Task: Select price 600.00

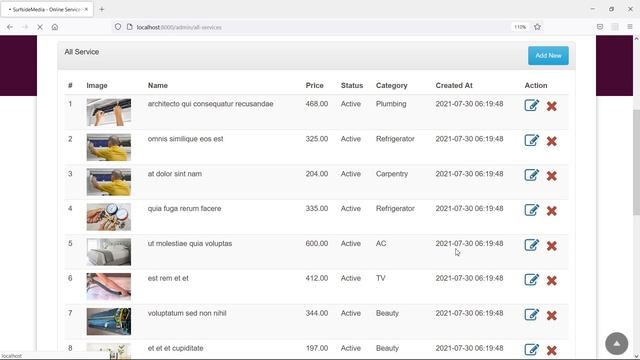Action: pyautogui.click(x=317, y=243)
